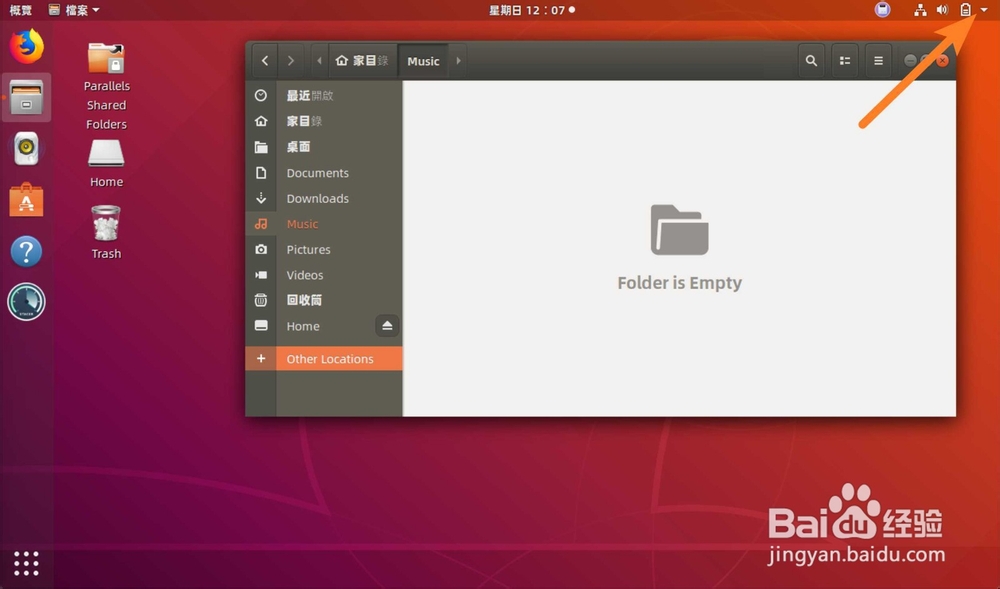This screenshot has height=589, width=1000.
Task: Open the hamburger menu in the file manager
Action: [878, 60]
